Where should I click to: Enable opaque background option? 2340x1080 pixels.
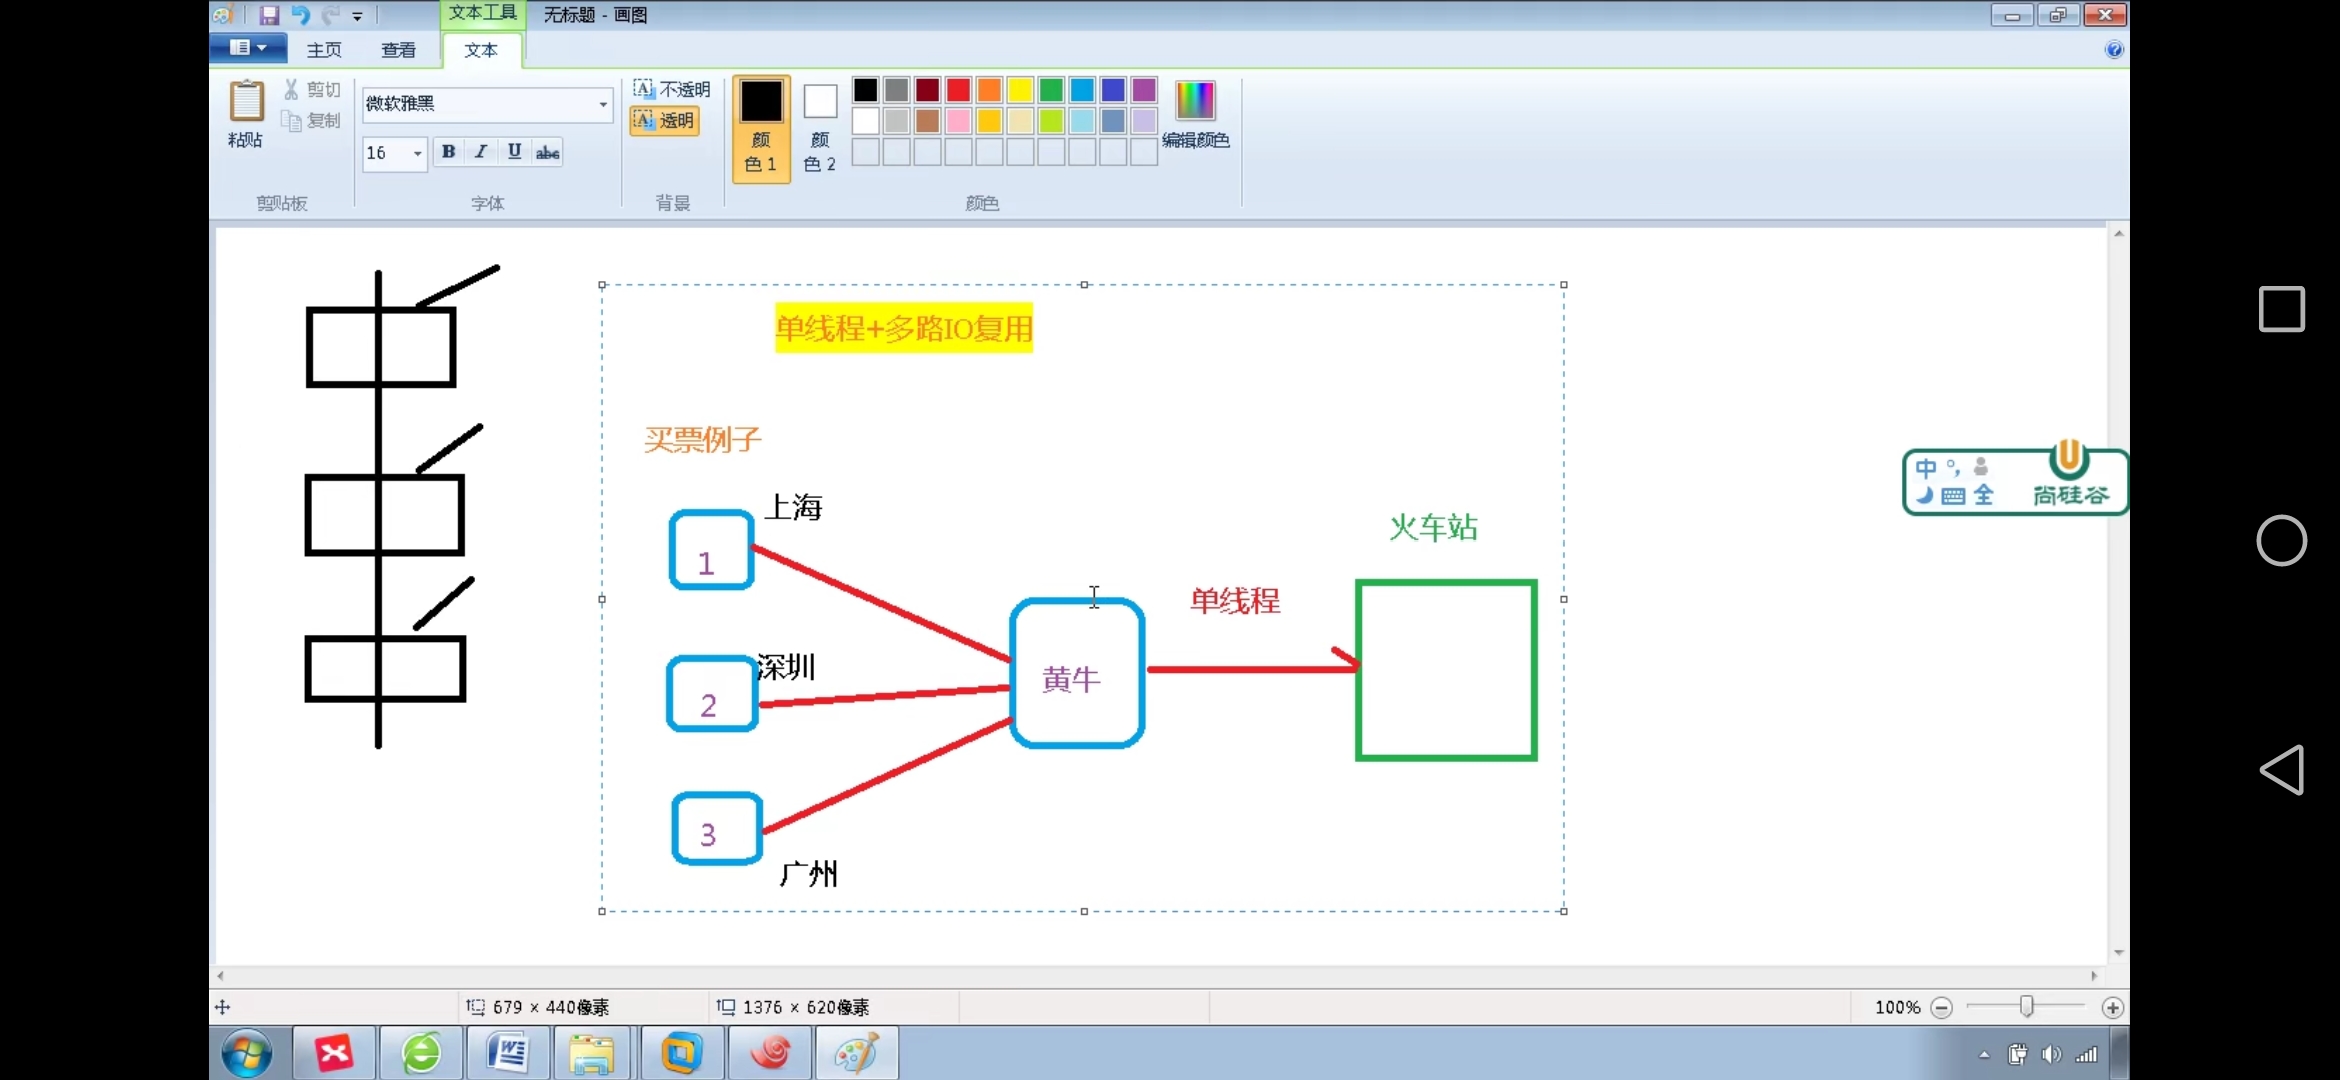tap(672, 89)
